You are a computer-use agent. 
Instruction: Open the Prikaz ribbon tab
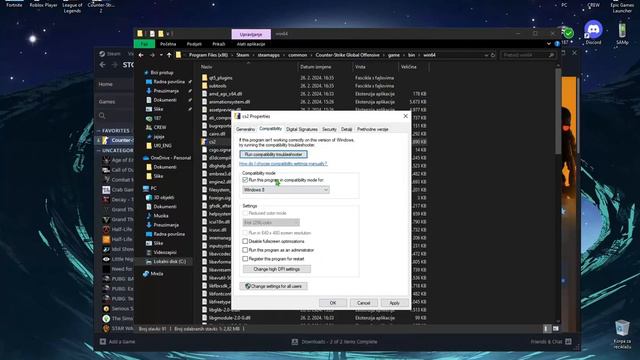coord(219,44)
